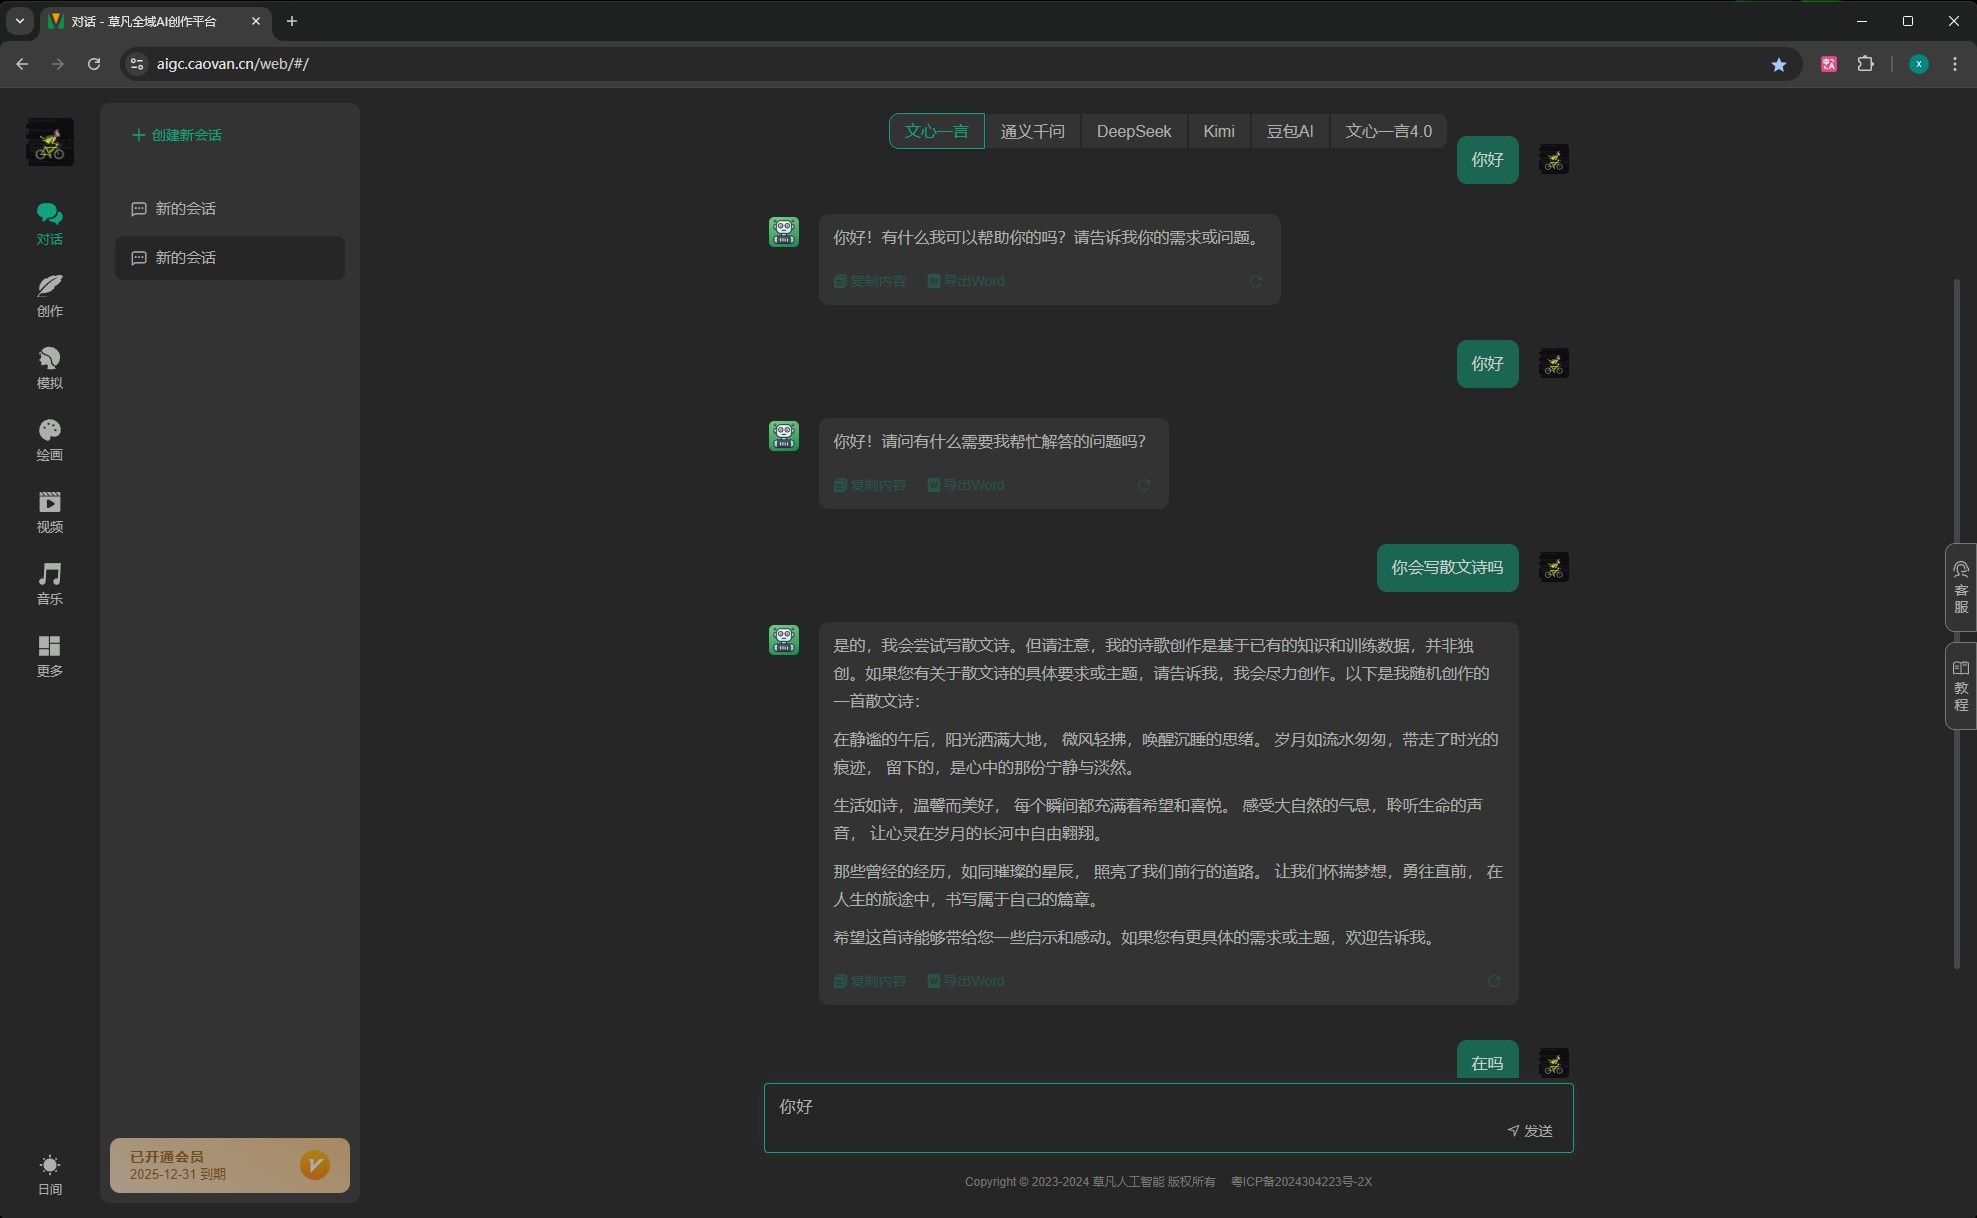The height and width of the screenshot is (1218, 1977).
Task: Export the prose poem reply to Word
Action: pos(966,981)
